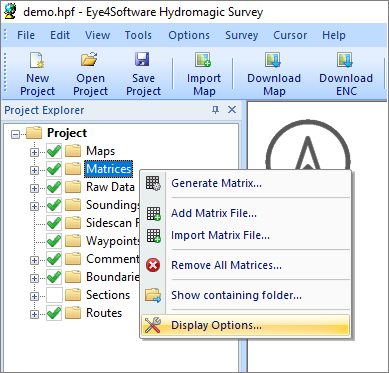This screenshot has width=389, height=373.
Task: Click the Download ENC toolbar icon
Action: click(x=345, y=60)
